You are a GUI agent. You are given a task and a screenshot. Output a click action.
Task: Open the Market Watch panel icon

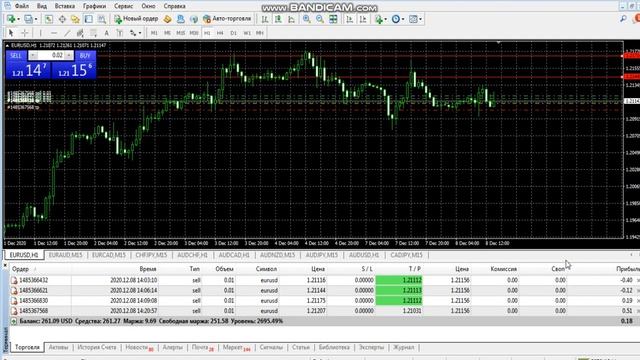click(49, 19)
